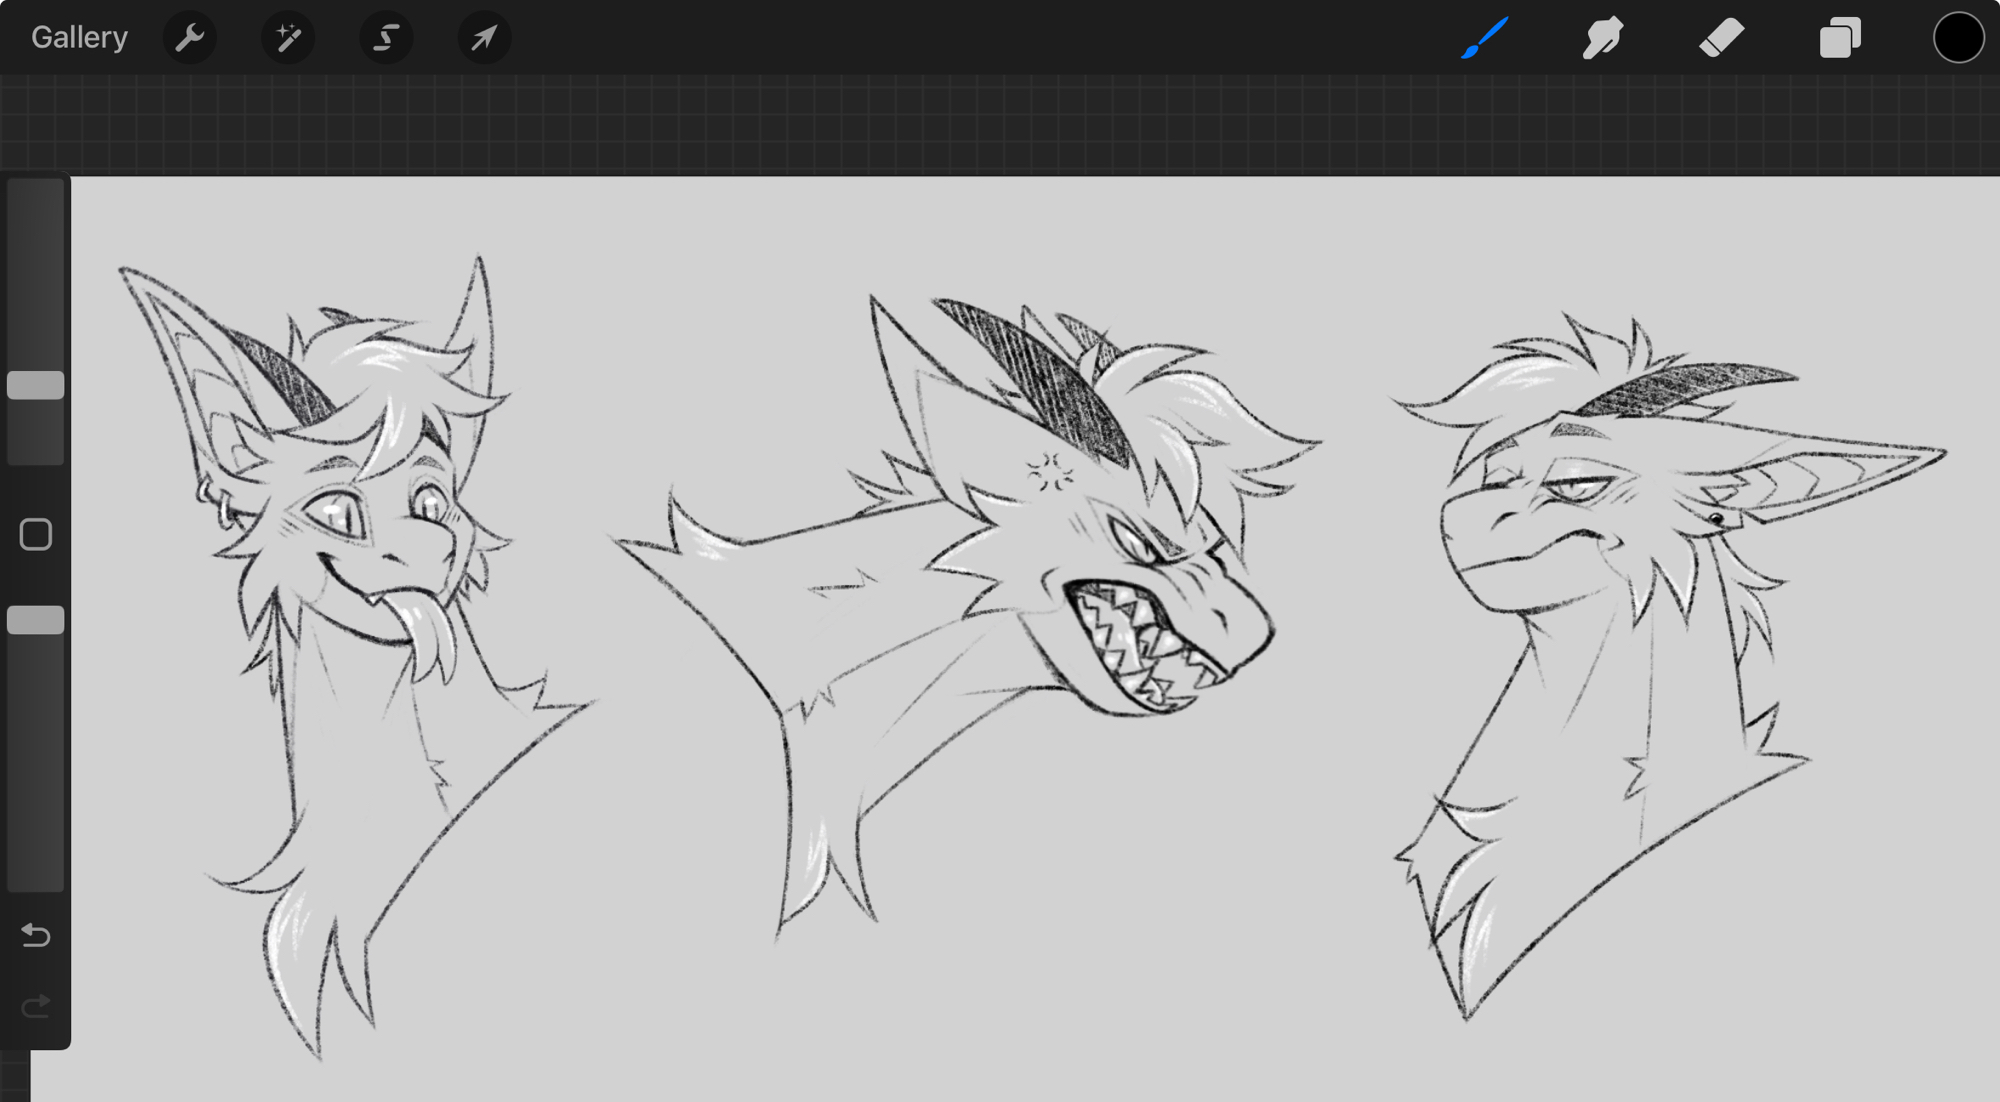Select the Smudge tool

pyautogui.click(x=1602, y=38)
